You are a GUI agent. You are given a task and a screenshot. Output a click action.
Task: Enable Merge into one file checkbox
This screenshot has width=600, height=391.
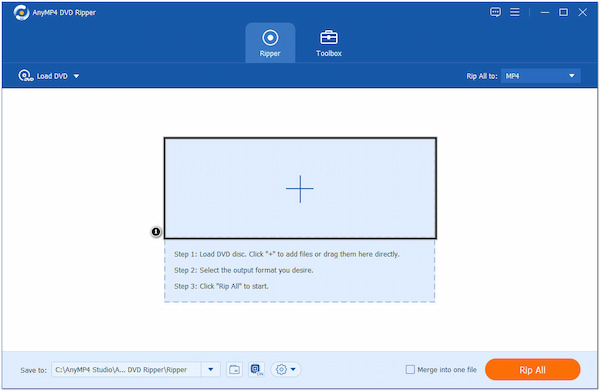(x=410, y=370)
